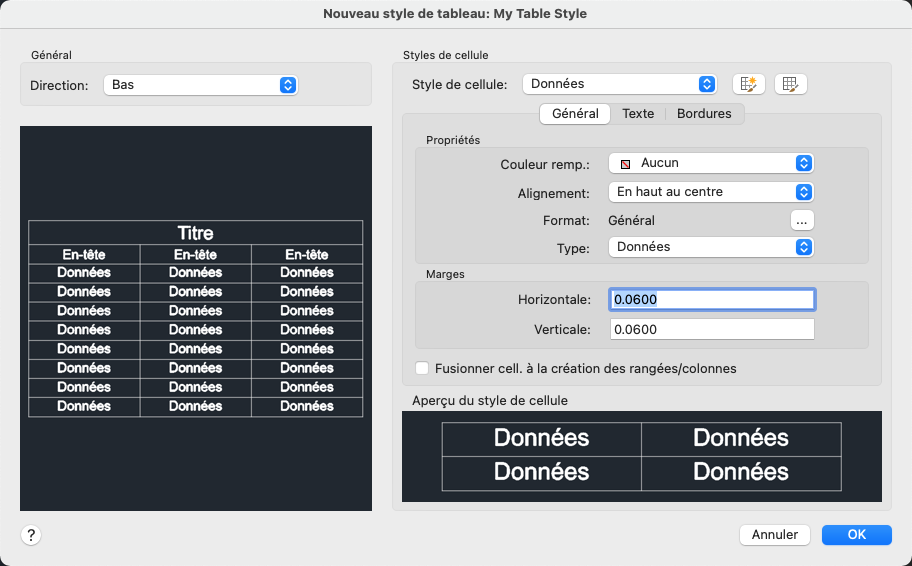Enable Fusionner cell. à la création checkbox
Viewport: 912px width, 566px height.
tap(422, 368)
